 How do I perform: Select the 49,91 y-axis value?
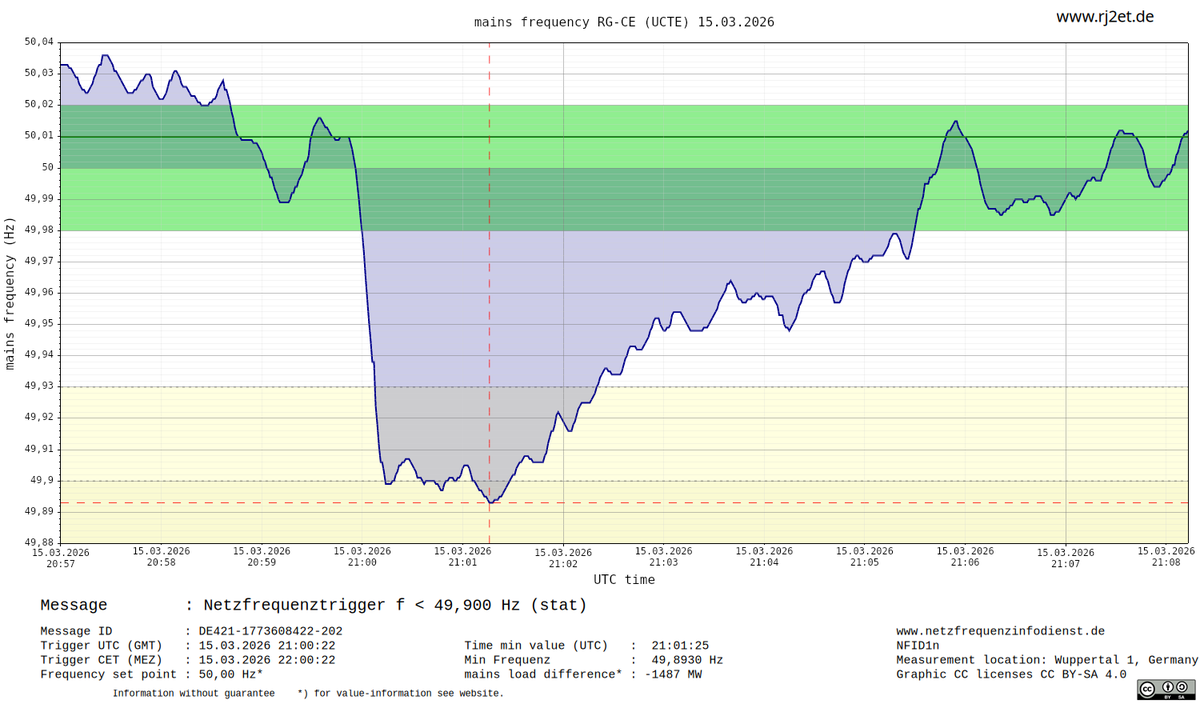pos(38,449)
